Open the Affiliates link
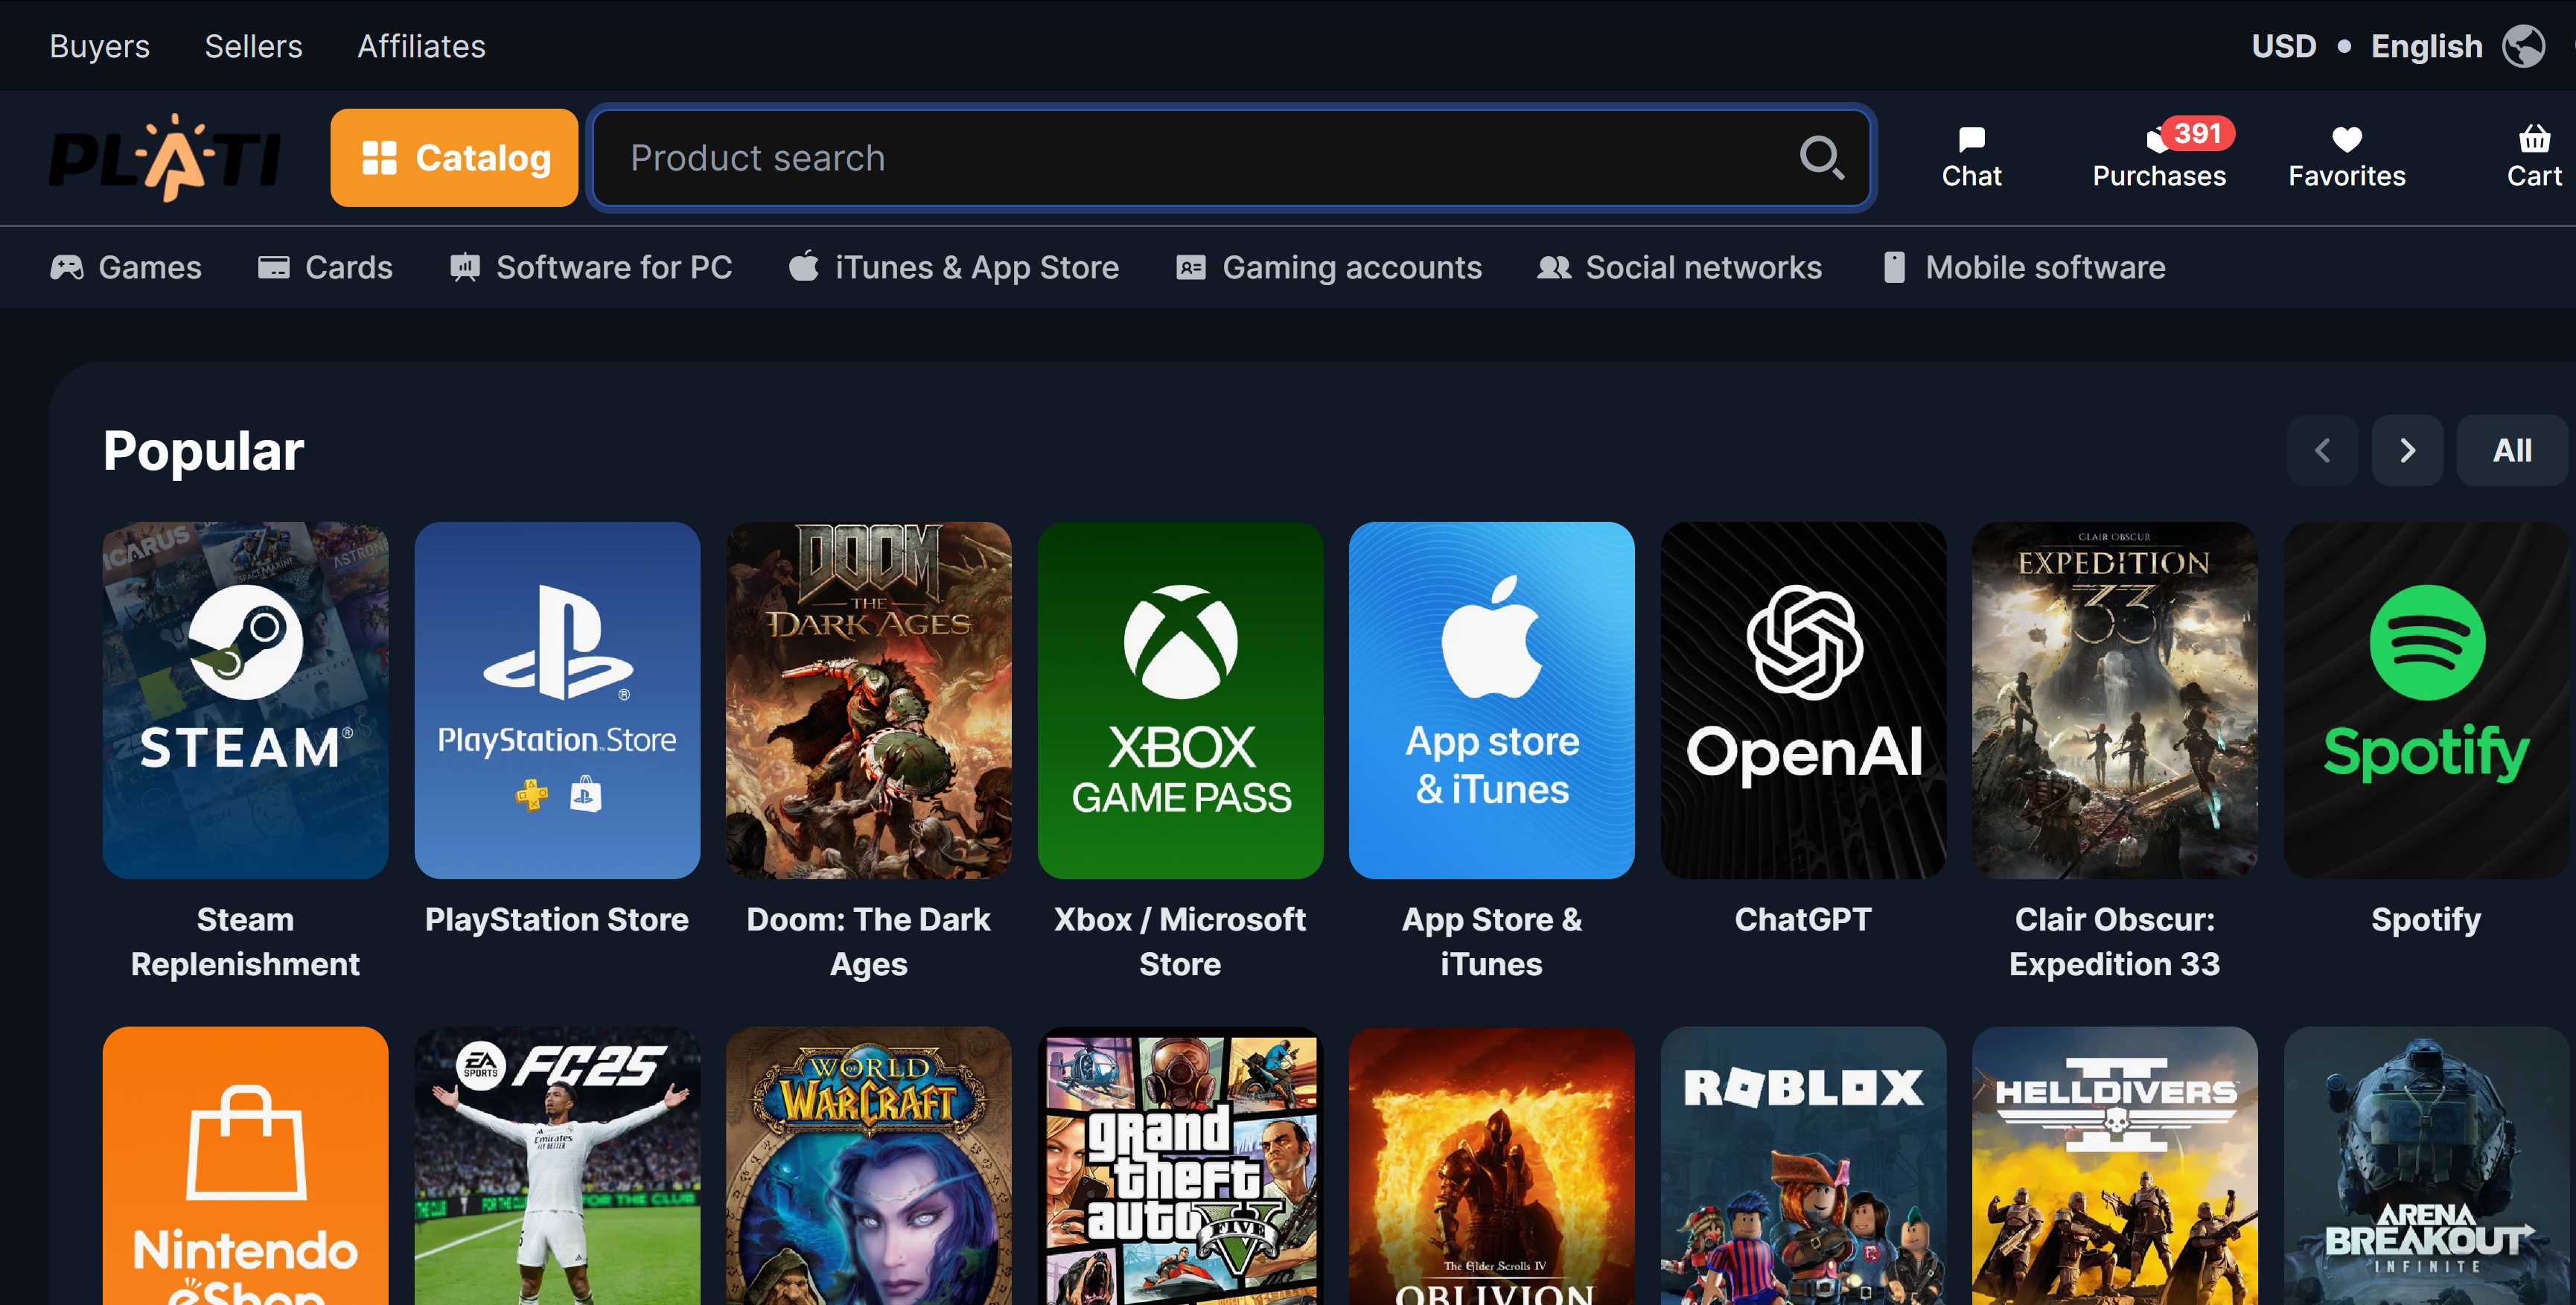 coord(421,46)
